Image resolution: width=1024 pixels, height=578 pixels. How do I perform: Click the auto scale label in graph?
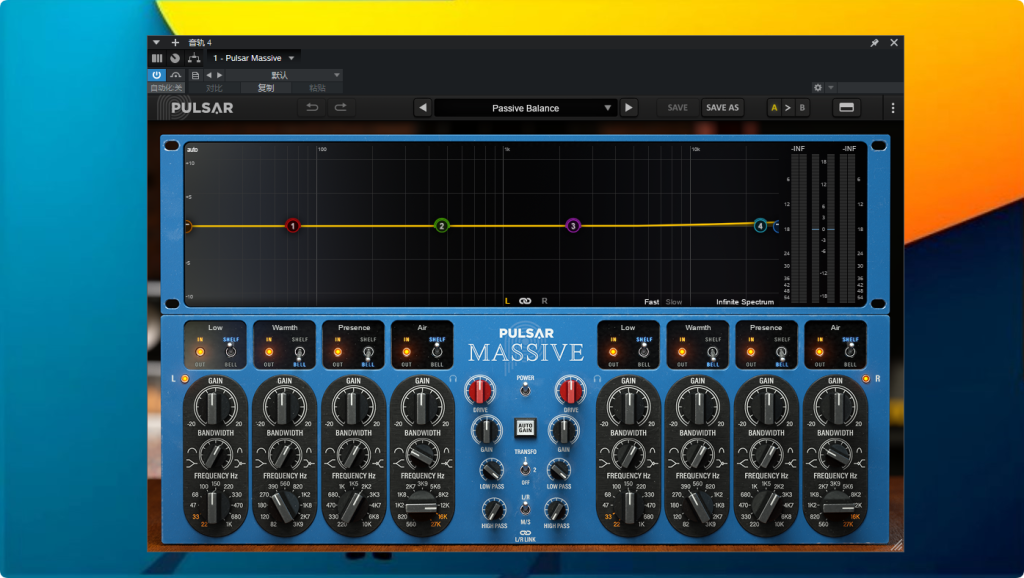click(192, 150)
